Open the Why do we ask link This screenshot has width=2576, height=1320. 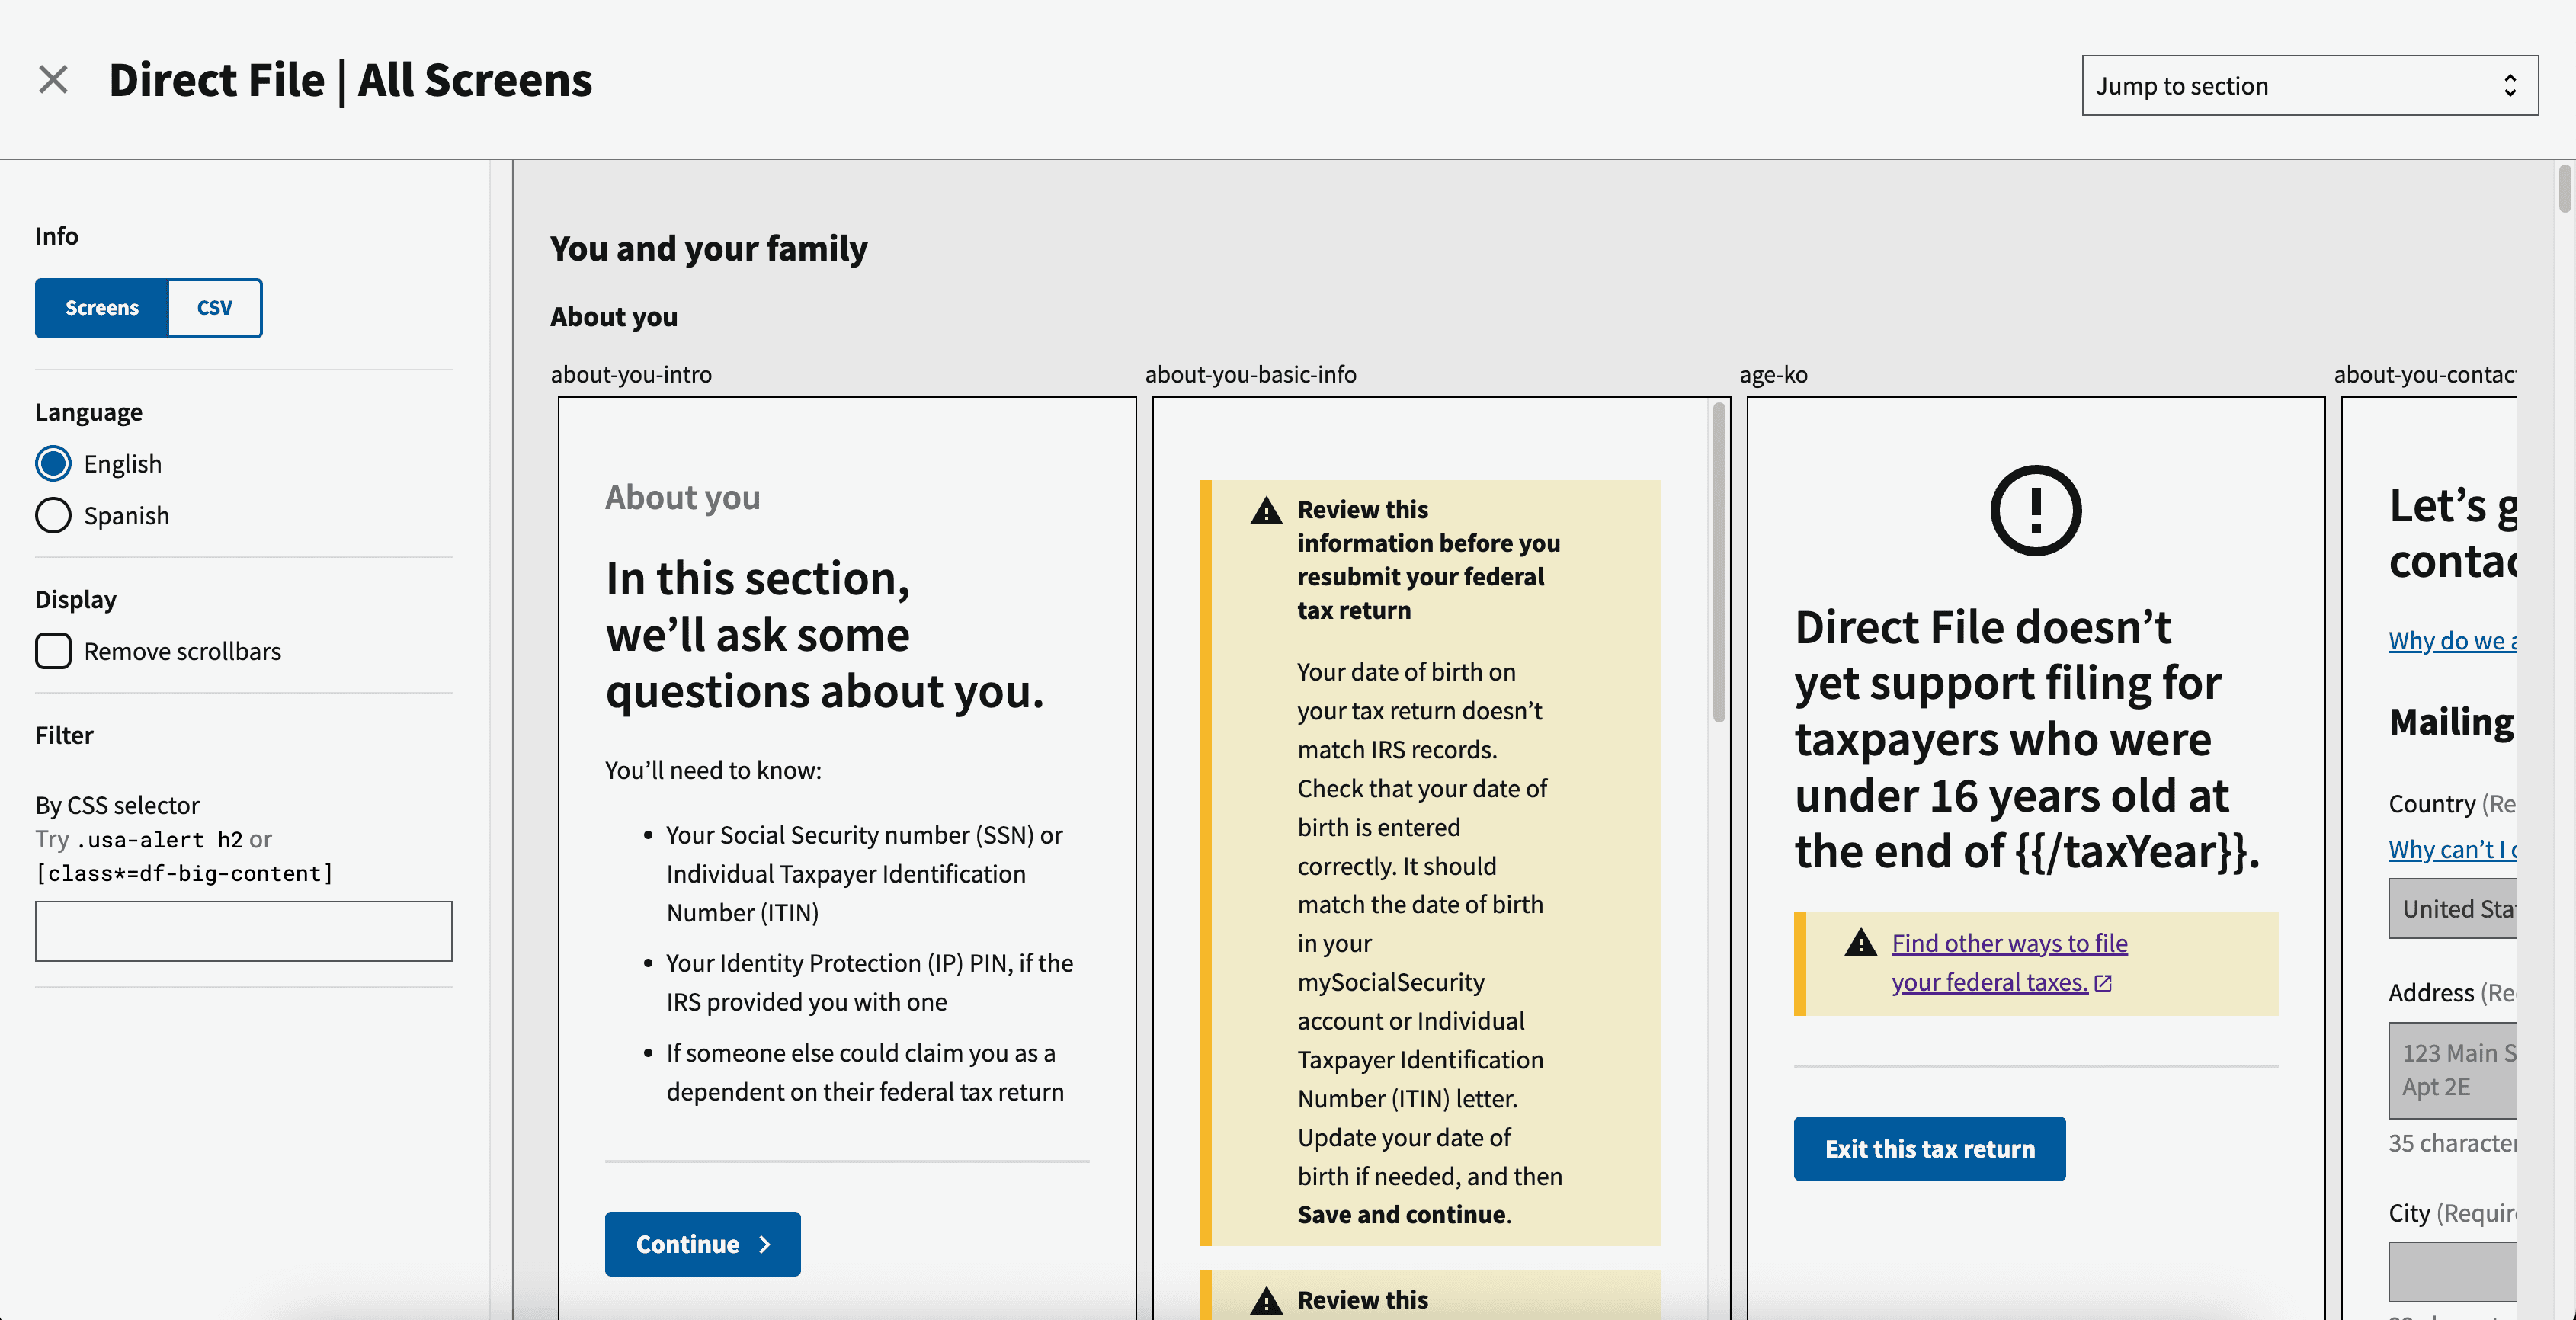(x=2452, y=640)
